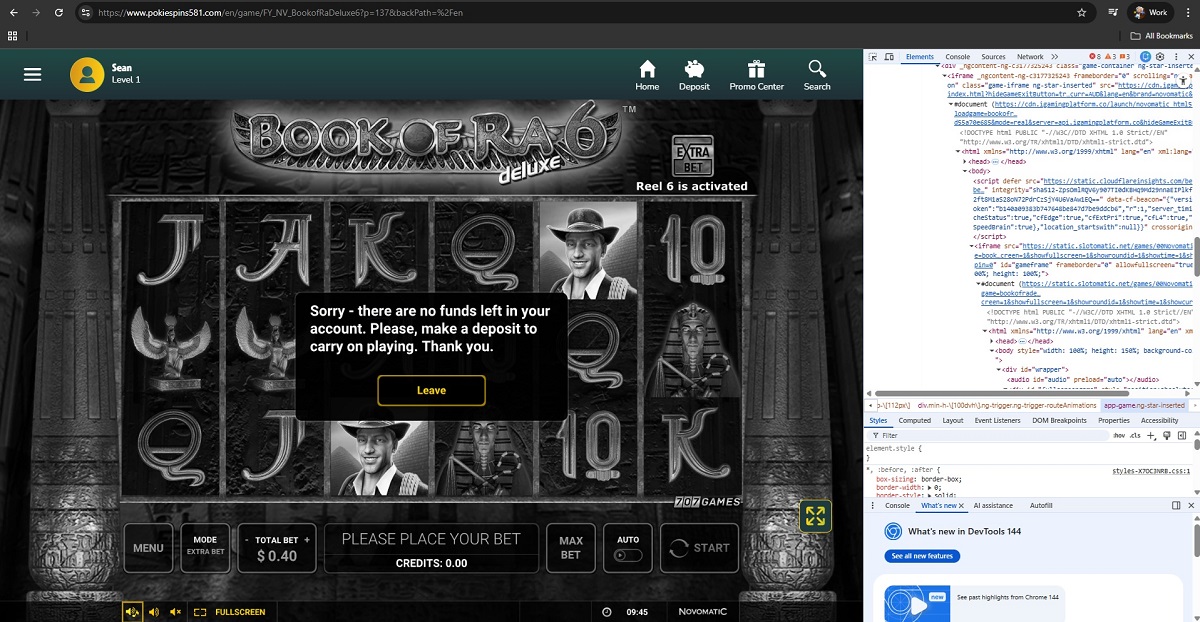Viewport: 1200px width, 622px height.
Task: Switch to the Network tab in DevTools
Action: tap(1030, 57)
